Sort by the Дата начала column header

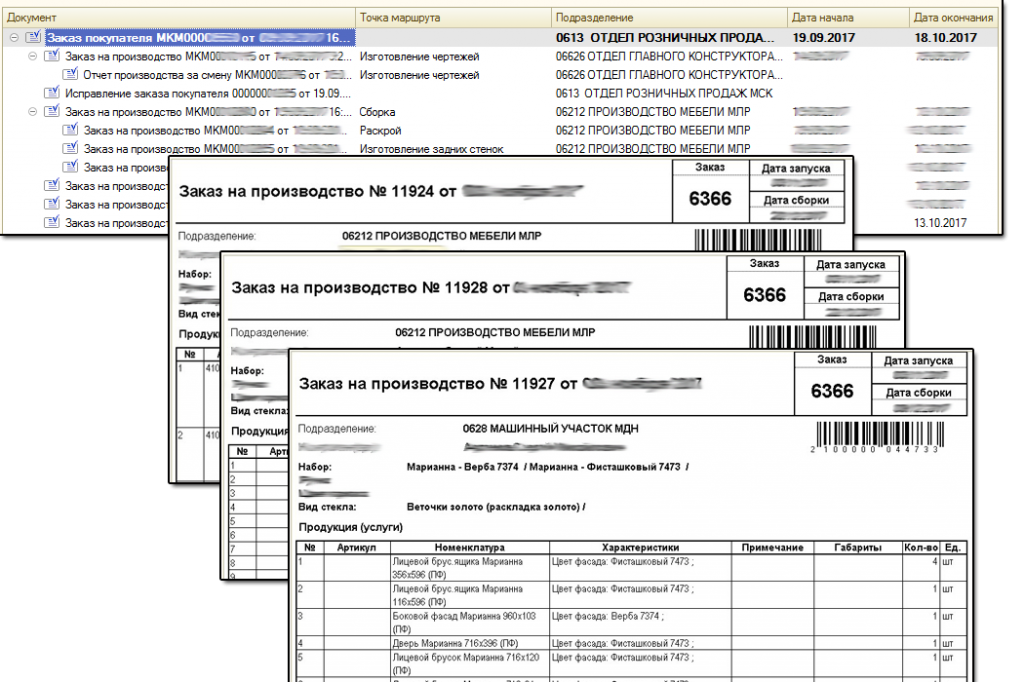pos(848,18)
